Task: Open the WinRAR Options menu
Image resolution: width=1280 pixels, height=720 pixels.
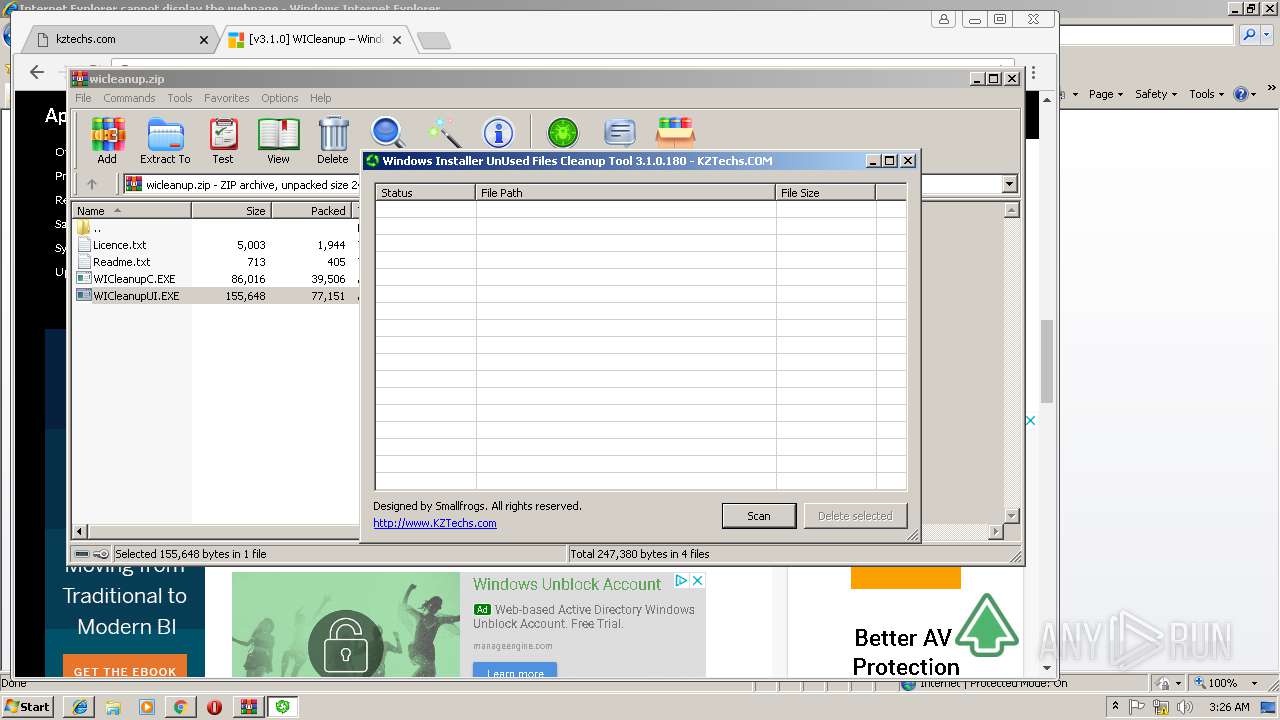Action: point(280,98)
